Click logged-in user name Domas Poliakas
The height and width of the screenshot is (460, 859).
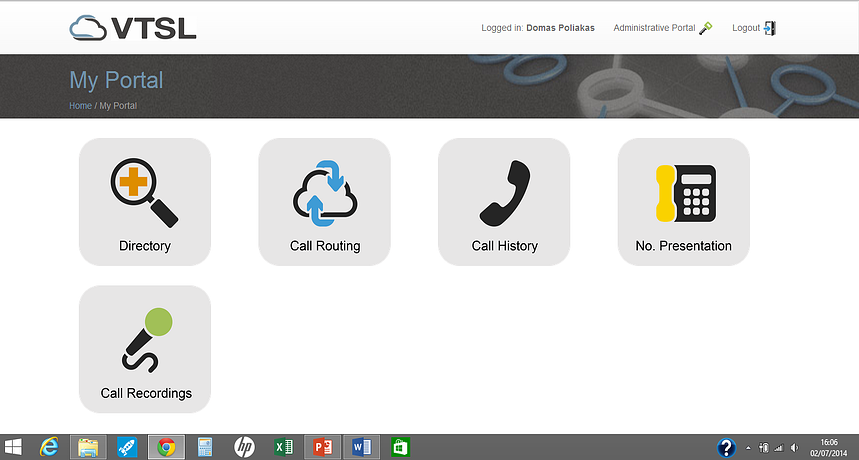[560, 28]
